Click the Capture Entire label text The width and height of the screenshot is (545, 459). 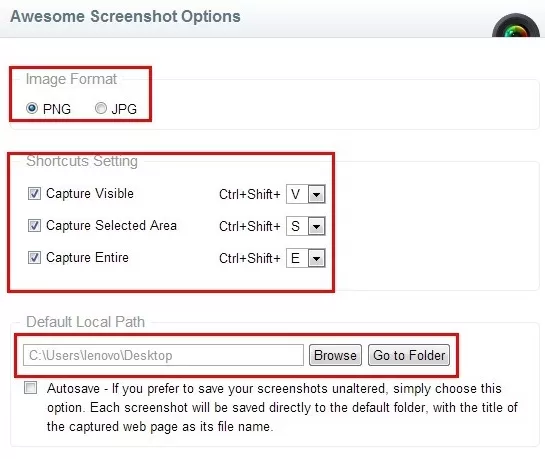[87, 258]
